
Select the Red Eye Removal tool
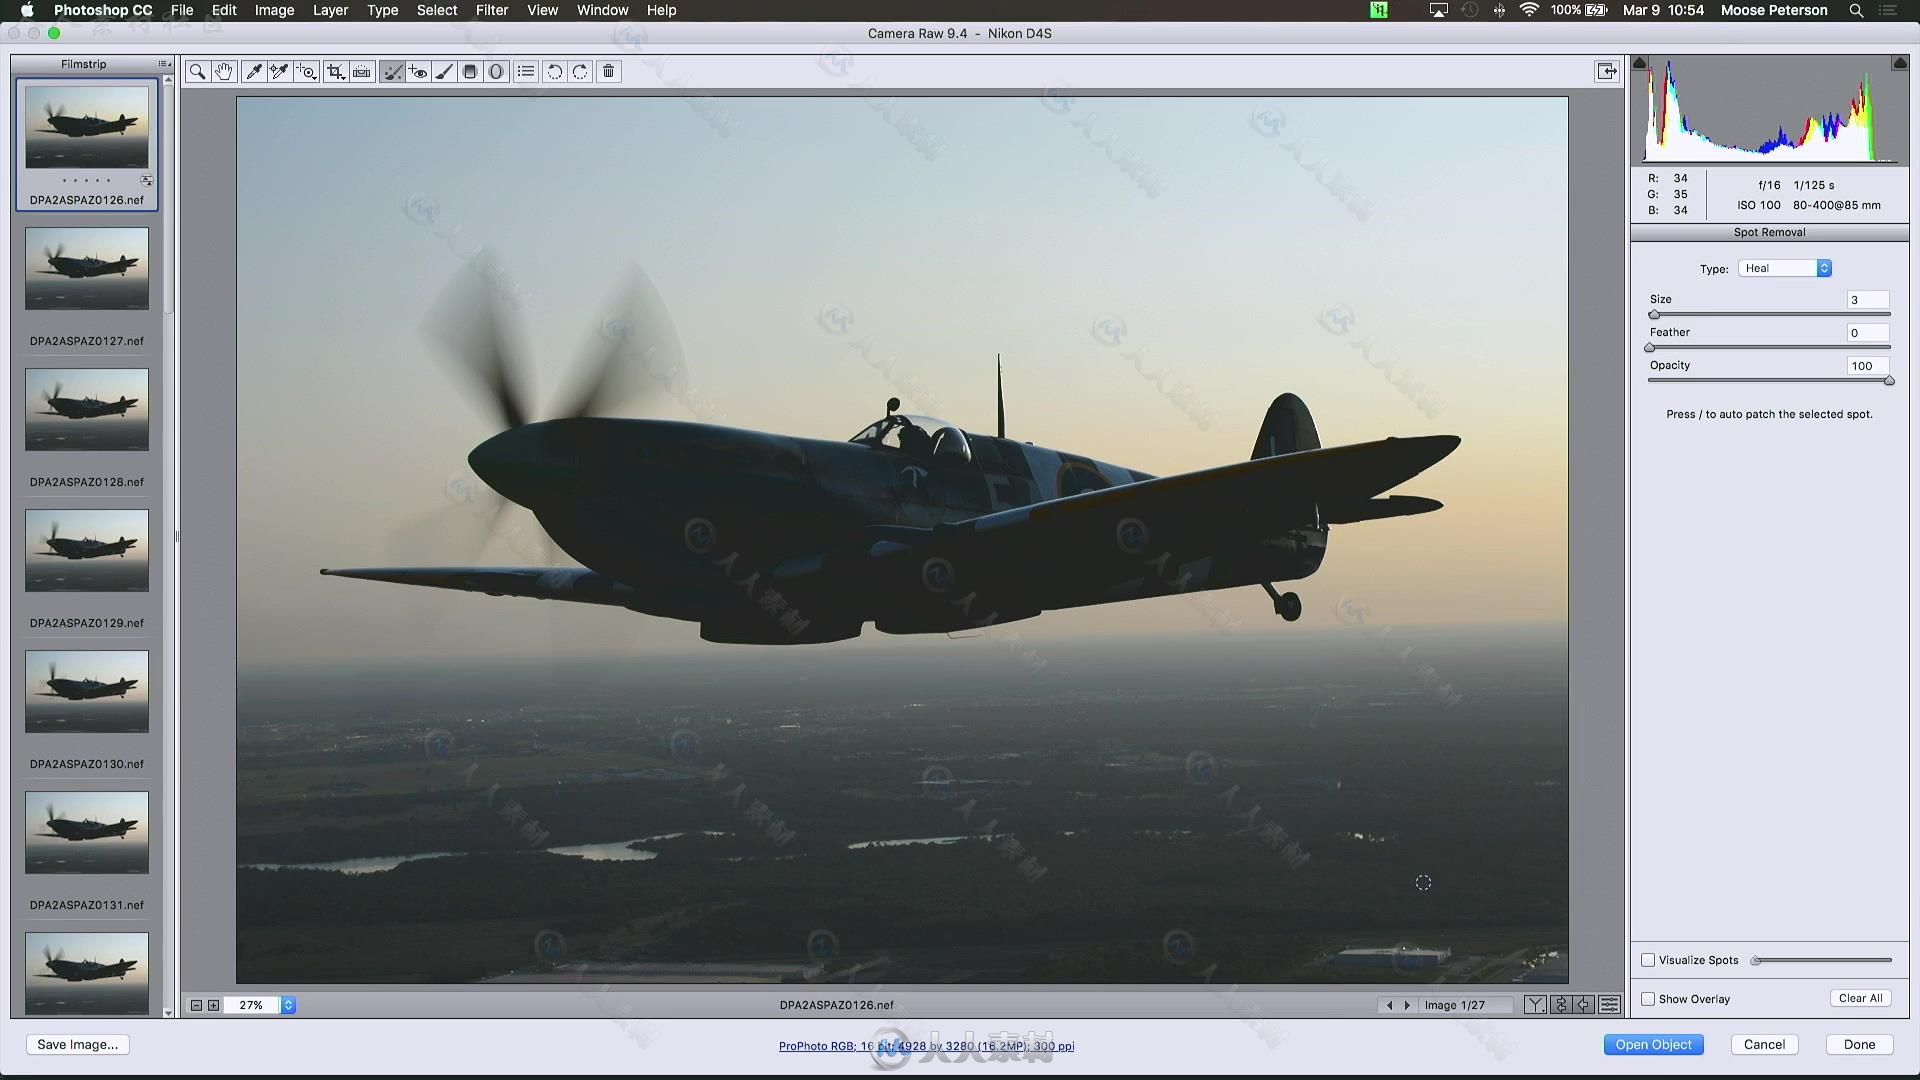click(x=418, y=72)
